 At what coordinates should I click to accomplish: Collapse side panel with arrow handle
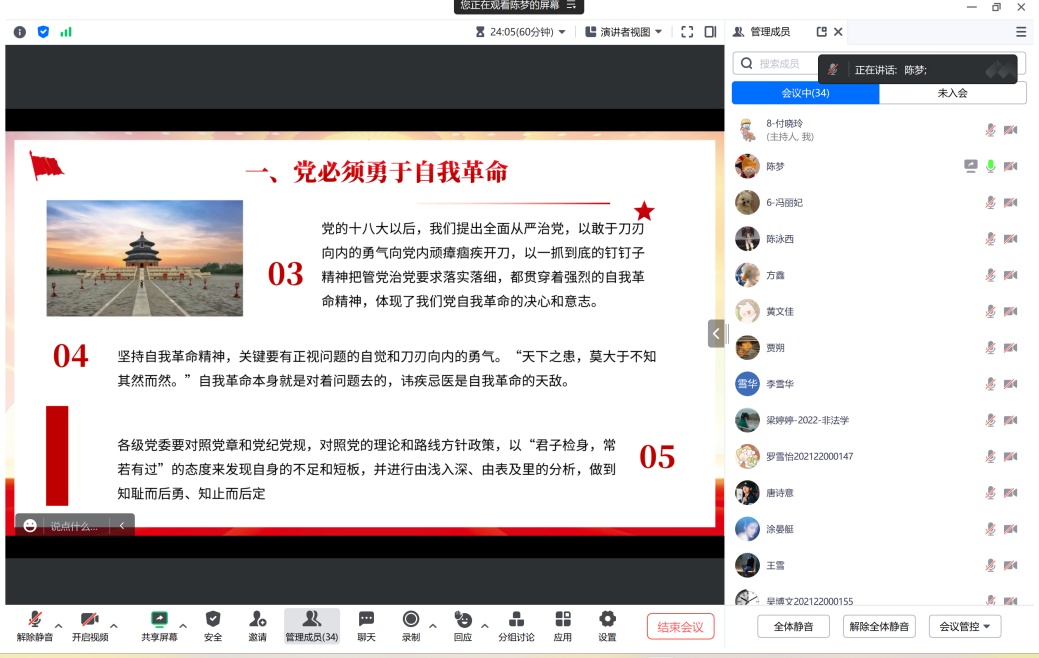pos(716,333)
